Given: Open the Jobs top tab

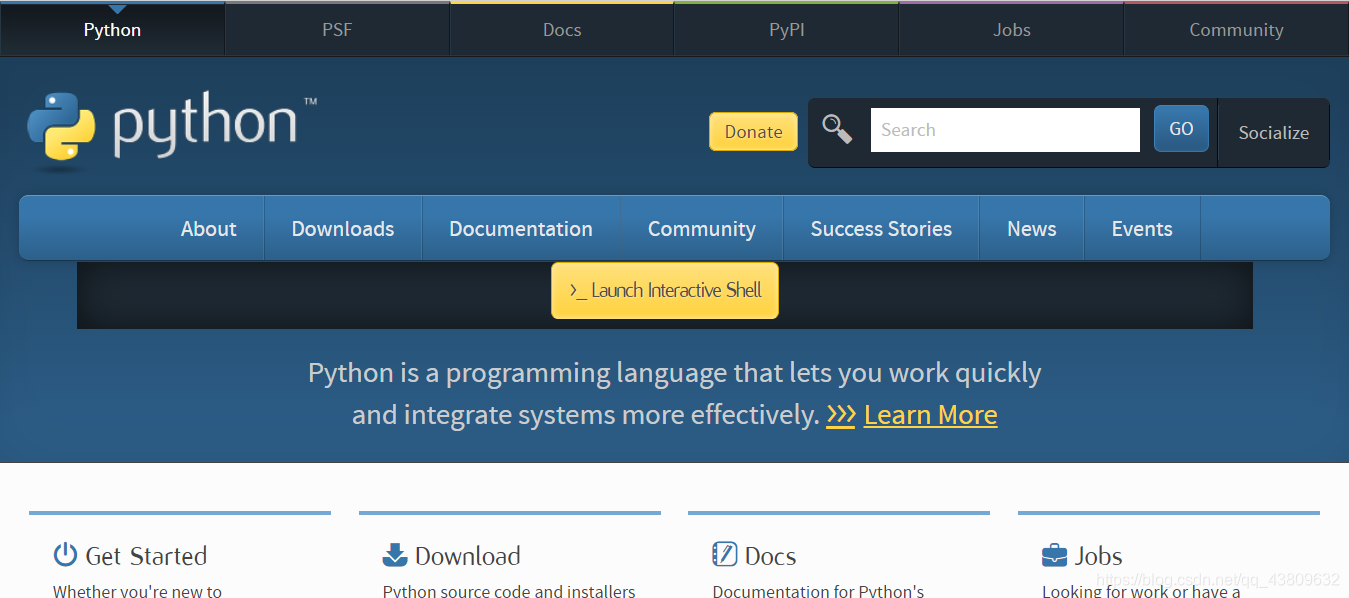Looking at the screenshot, I should pyautogui.click(x=1012, y=30).
